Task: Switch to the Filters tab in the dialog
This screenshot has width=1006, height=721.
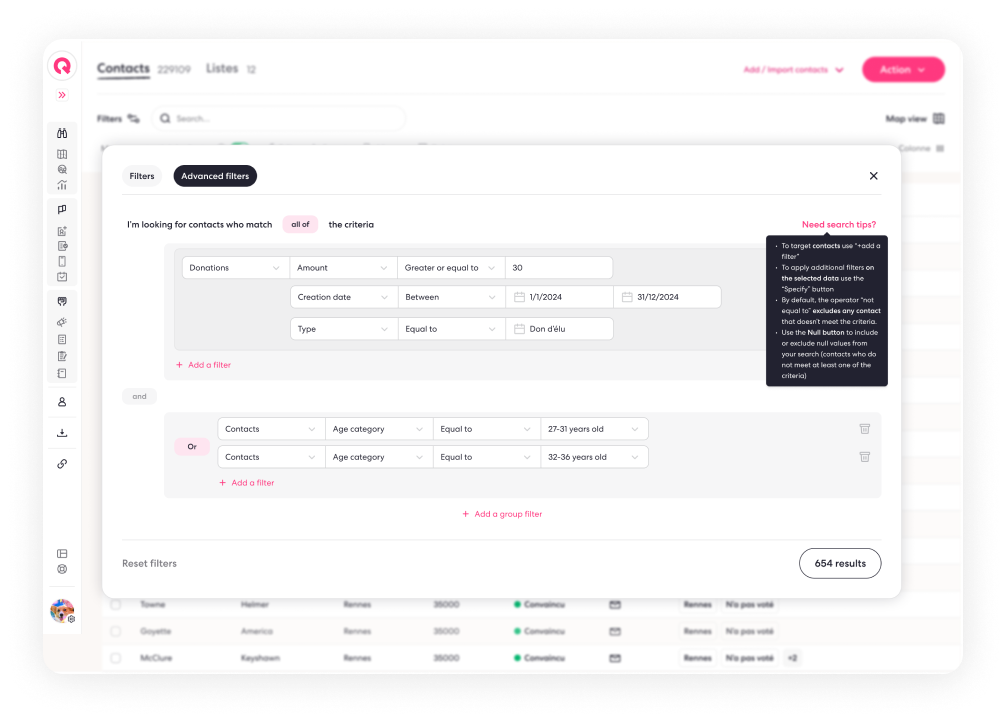Action: [x=142, y=176]
